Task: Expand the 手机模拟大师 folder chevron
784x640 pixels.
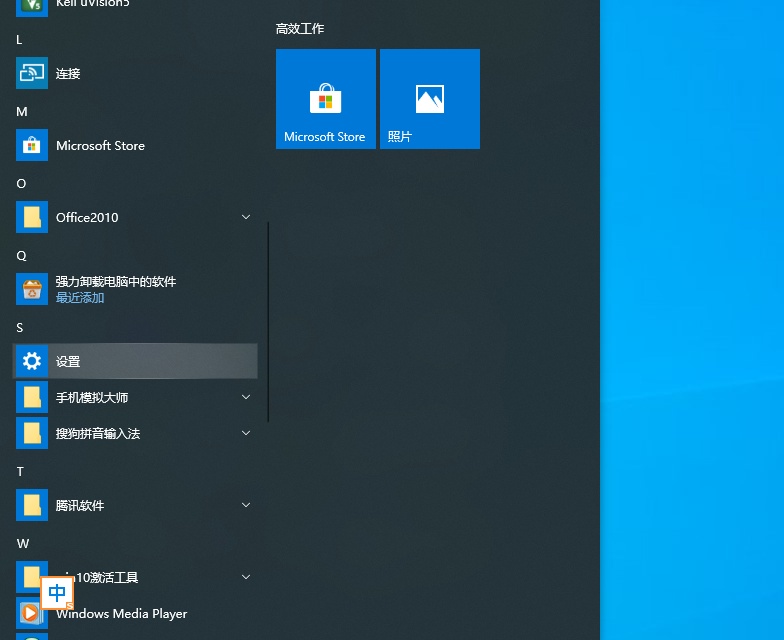Action: 246,397
